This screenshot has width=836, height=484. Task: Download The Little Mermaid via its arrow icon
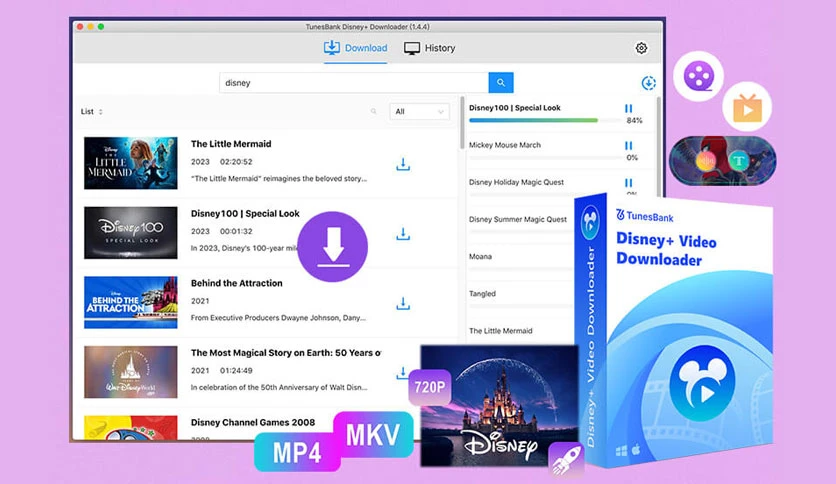tap(403, 165)
